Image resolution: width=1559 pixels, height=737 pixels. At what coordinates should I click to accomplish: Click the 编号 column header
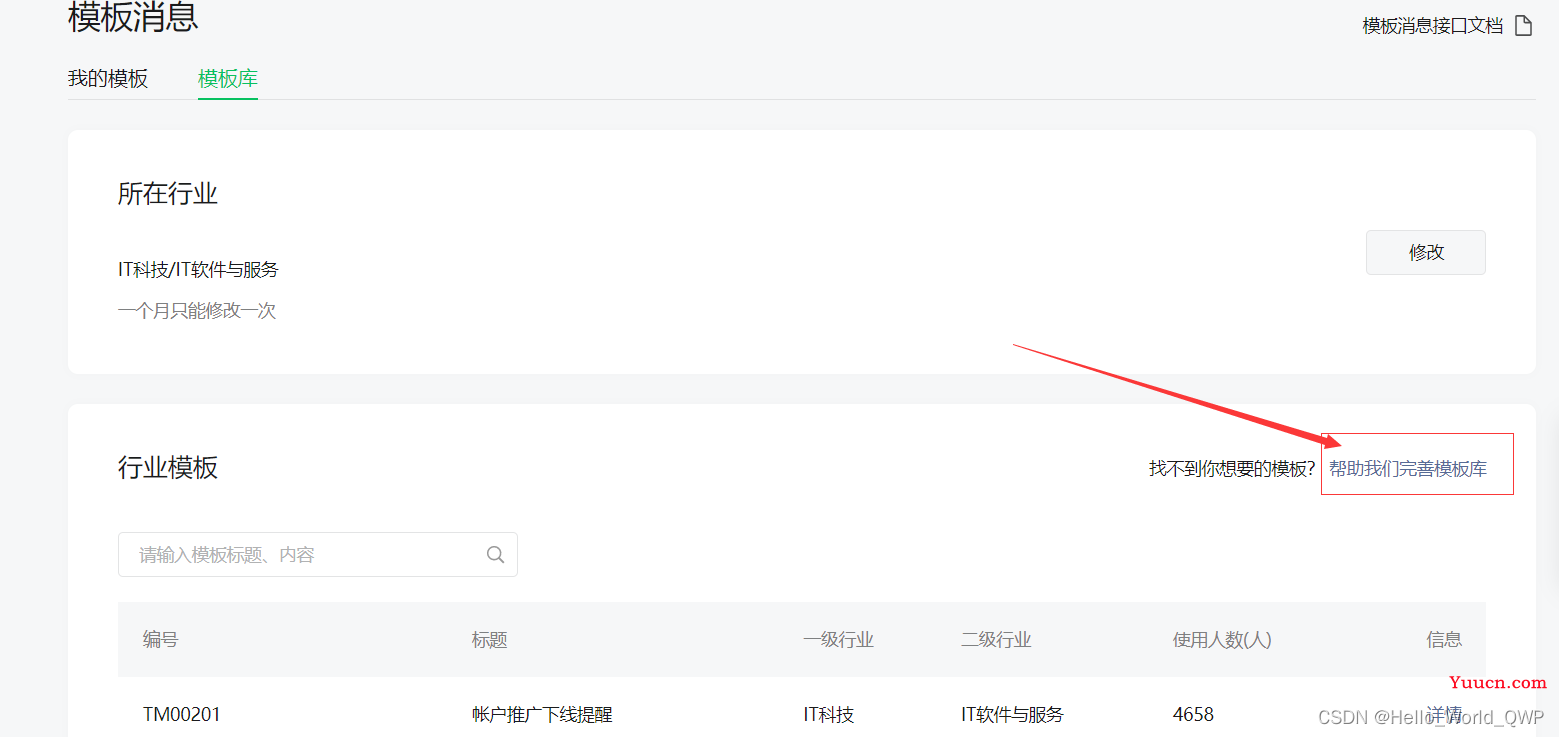pyautogui.click(x=160, y=640)
